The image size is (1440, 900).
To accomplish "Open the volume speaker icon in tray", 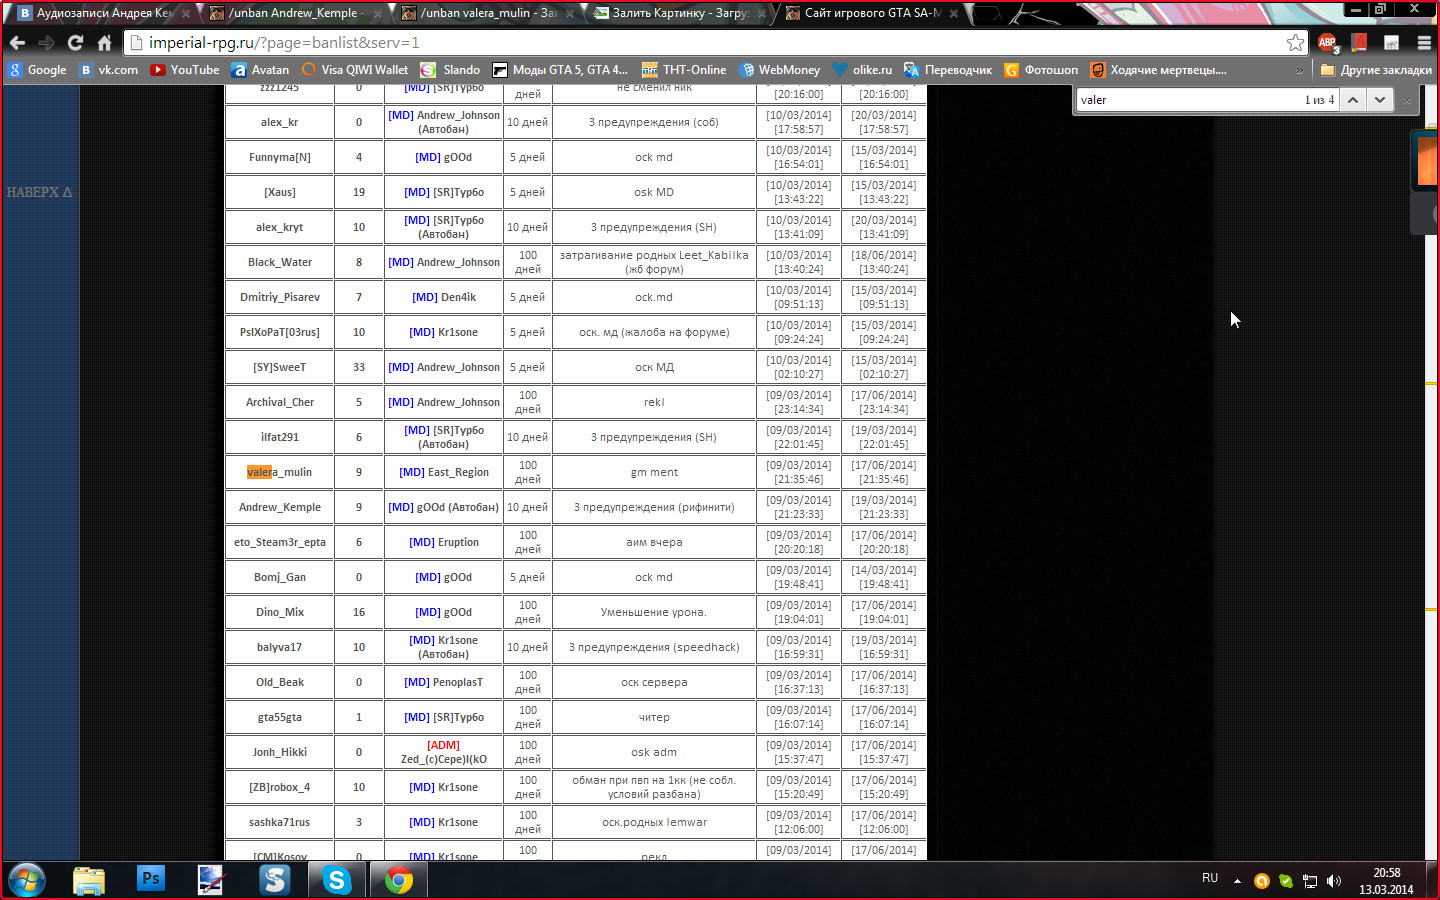I will pyautogui.click(x=1333, y=881).
